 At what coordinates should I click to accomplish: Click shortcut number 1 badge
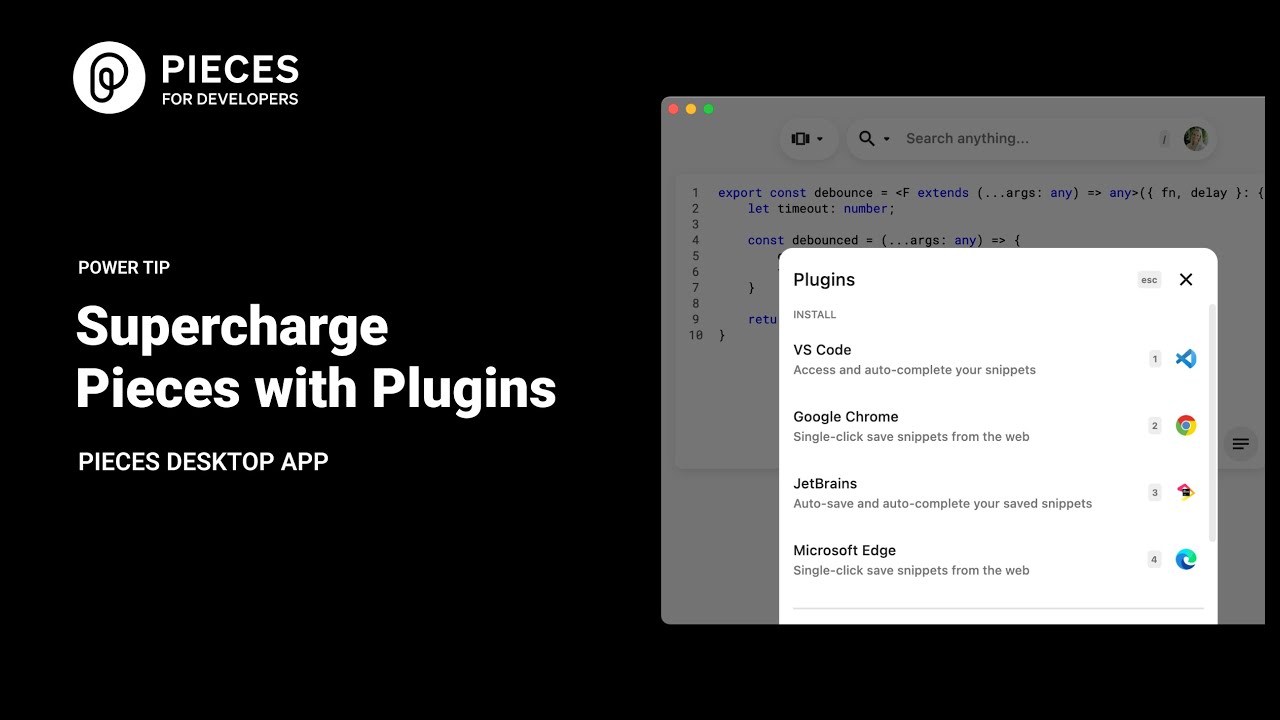(x=1155, y=359)
